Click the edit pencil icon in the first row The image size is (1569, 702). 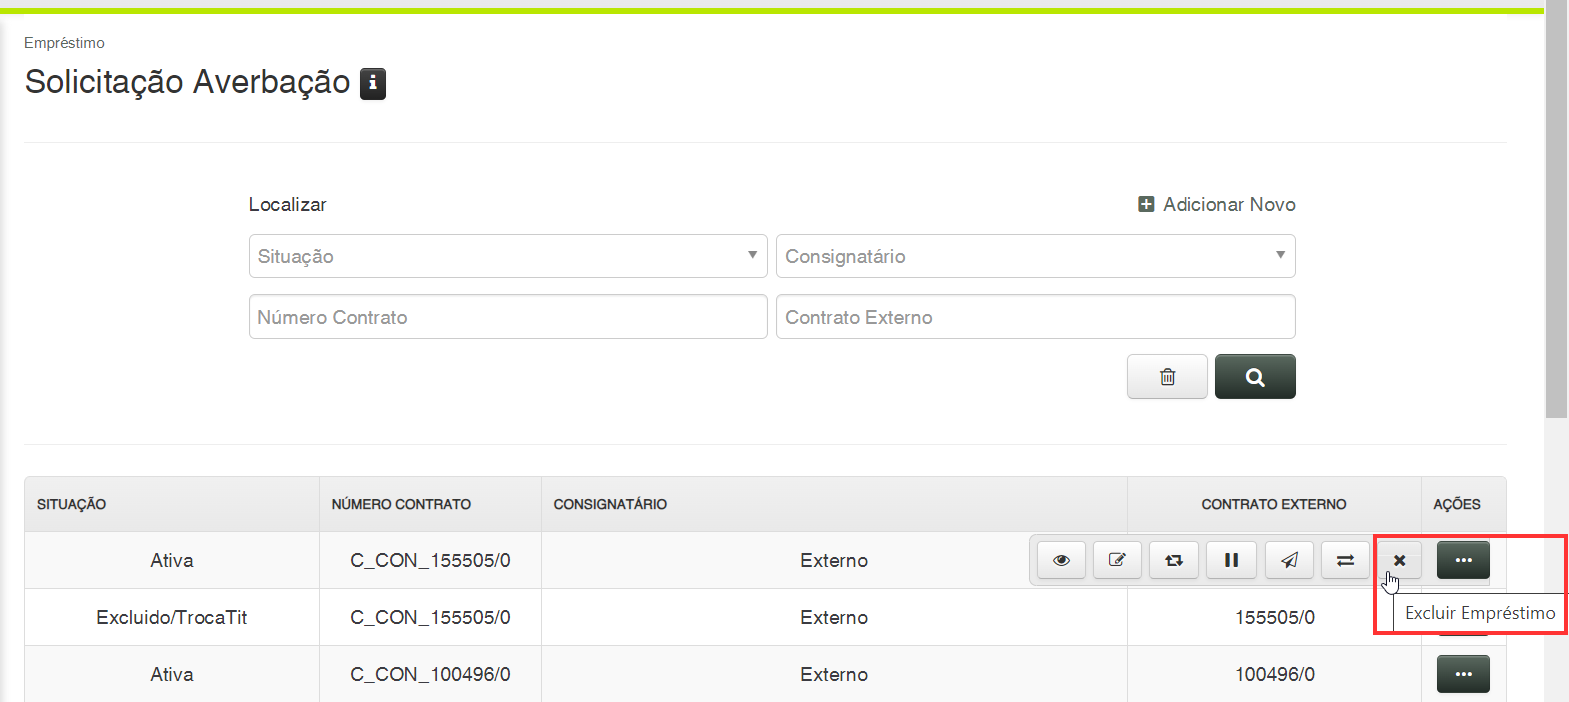coord(1117,560)
